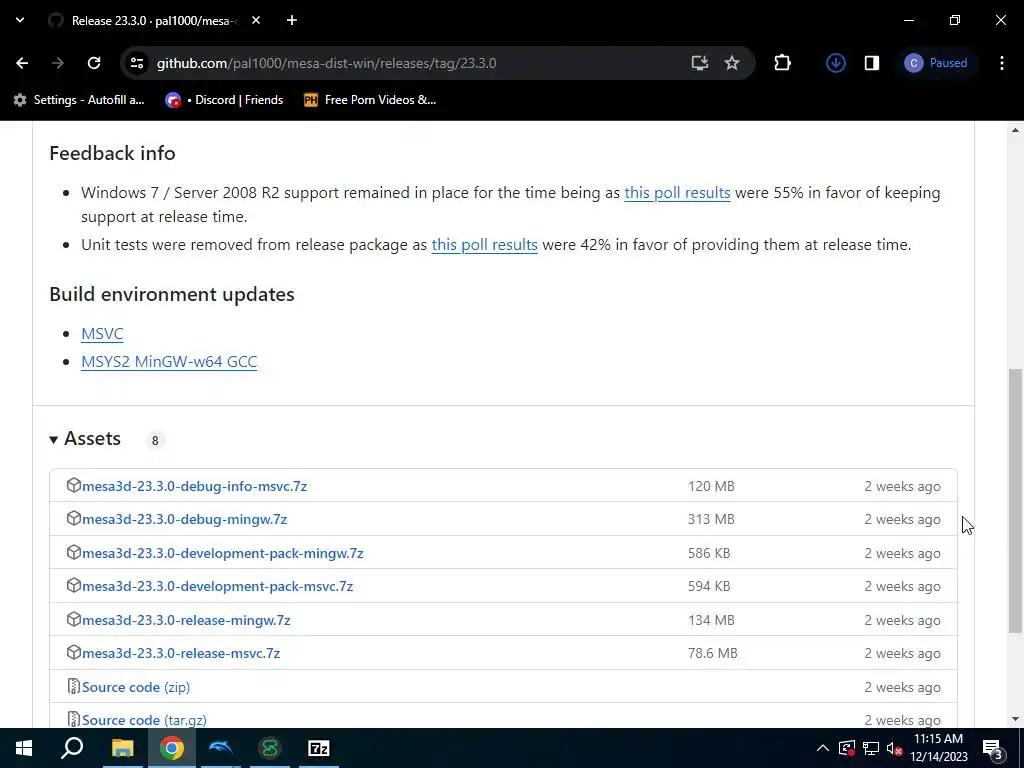This screenshot has height=768, width=1024.
Task: Click package icon beside release-msvc.7z
Action: click(x=73, y=652)
